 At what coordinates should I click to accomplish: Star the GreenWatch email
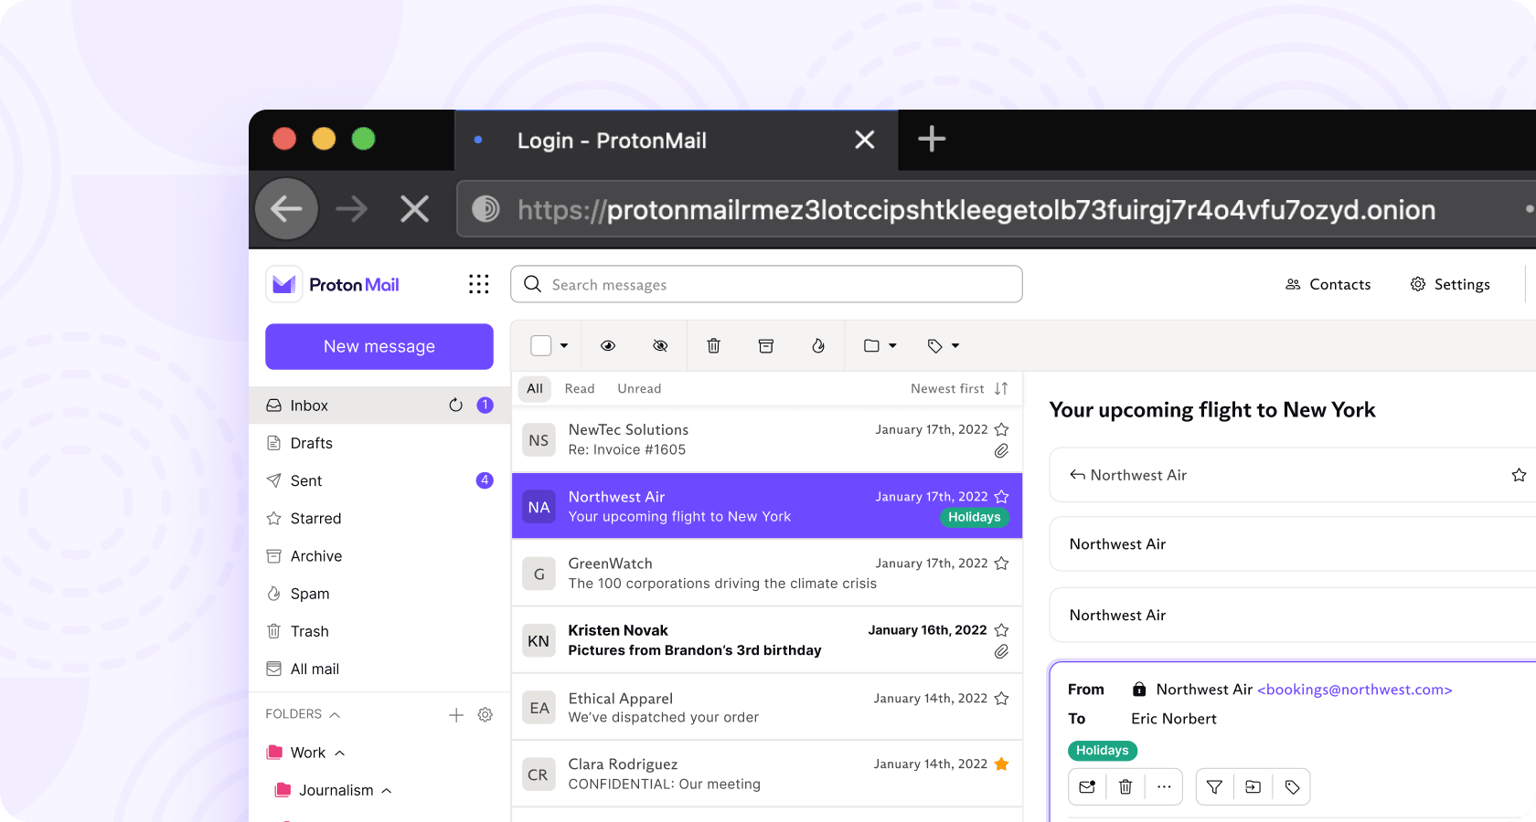(1001, 564)
